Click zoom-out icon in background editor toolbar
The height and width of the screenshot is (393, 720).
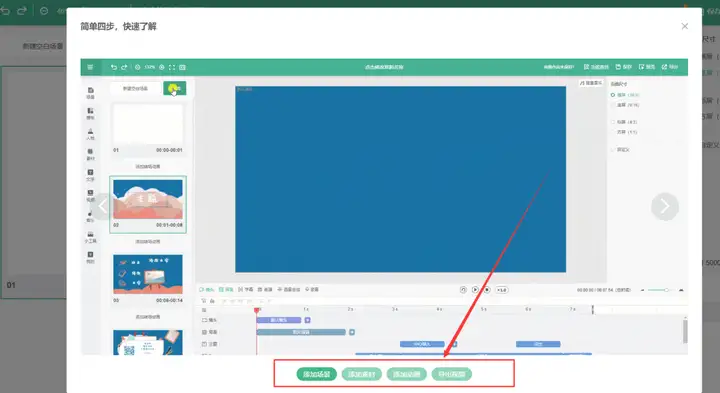pyautogui.click(x=44, y=11)
